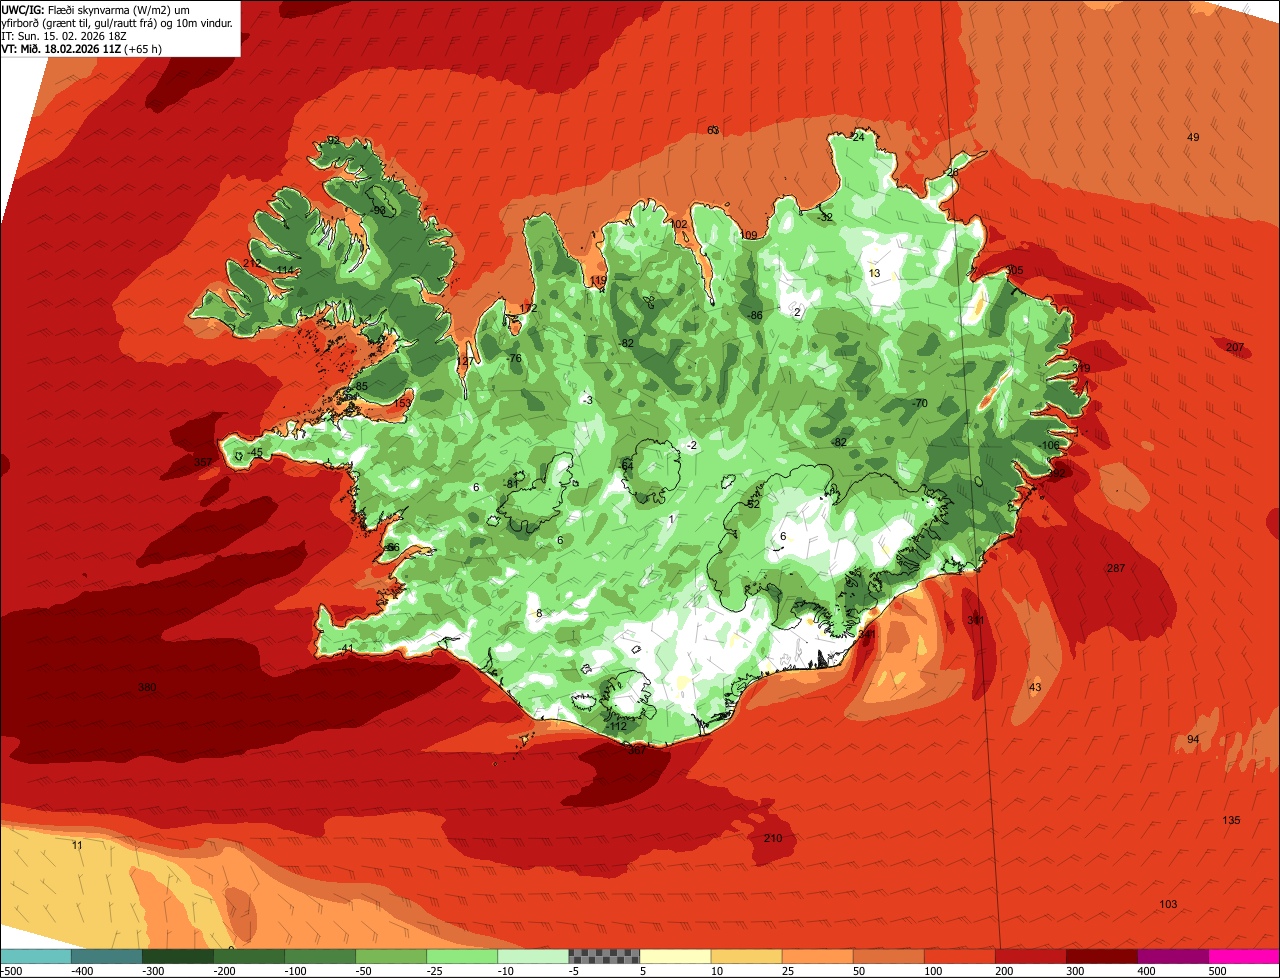
Task: Click the ocean value 287 in the southeast
Action: coord(1116,568)
